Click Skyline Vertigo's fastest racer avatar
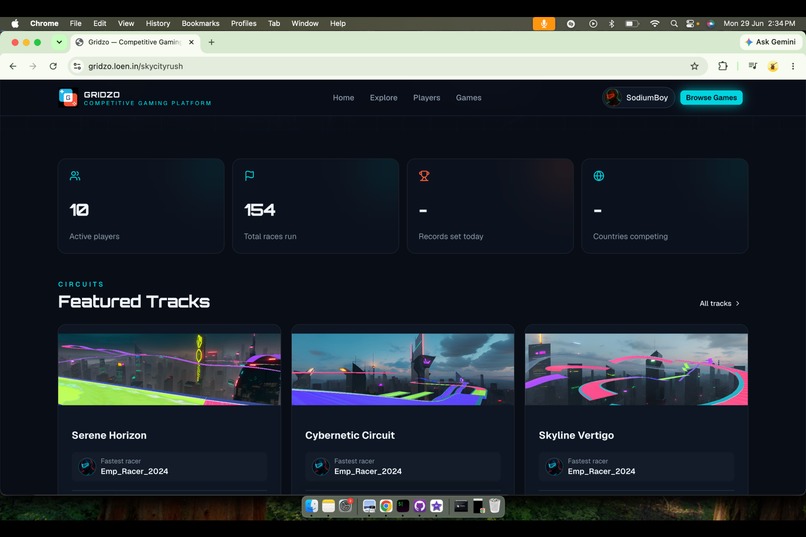This screenshot has width=806, height=537. point(554,467)
